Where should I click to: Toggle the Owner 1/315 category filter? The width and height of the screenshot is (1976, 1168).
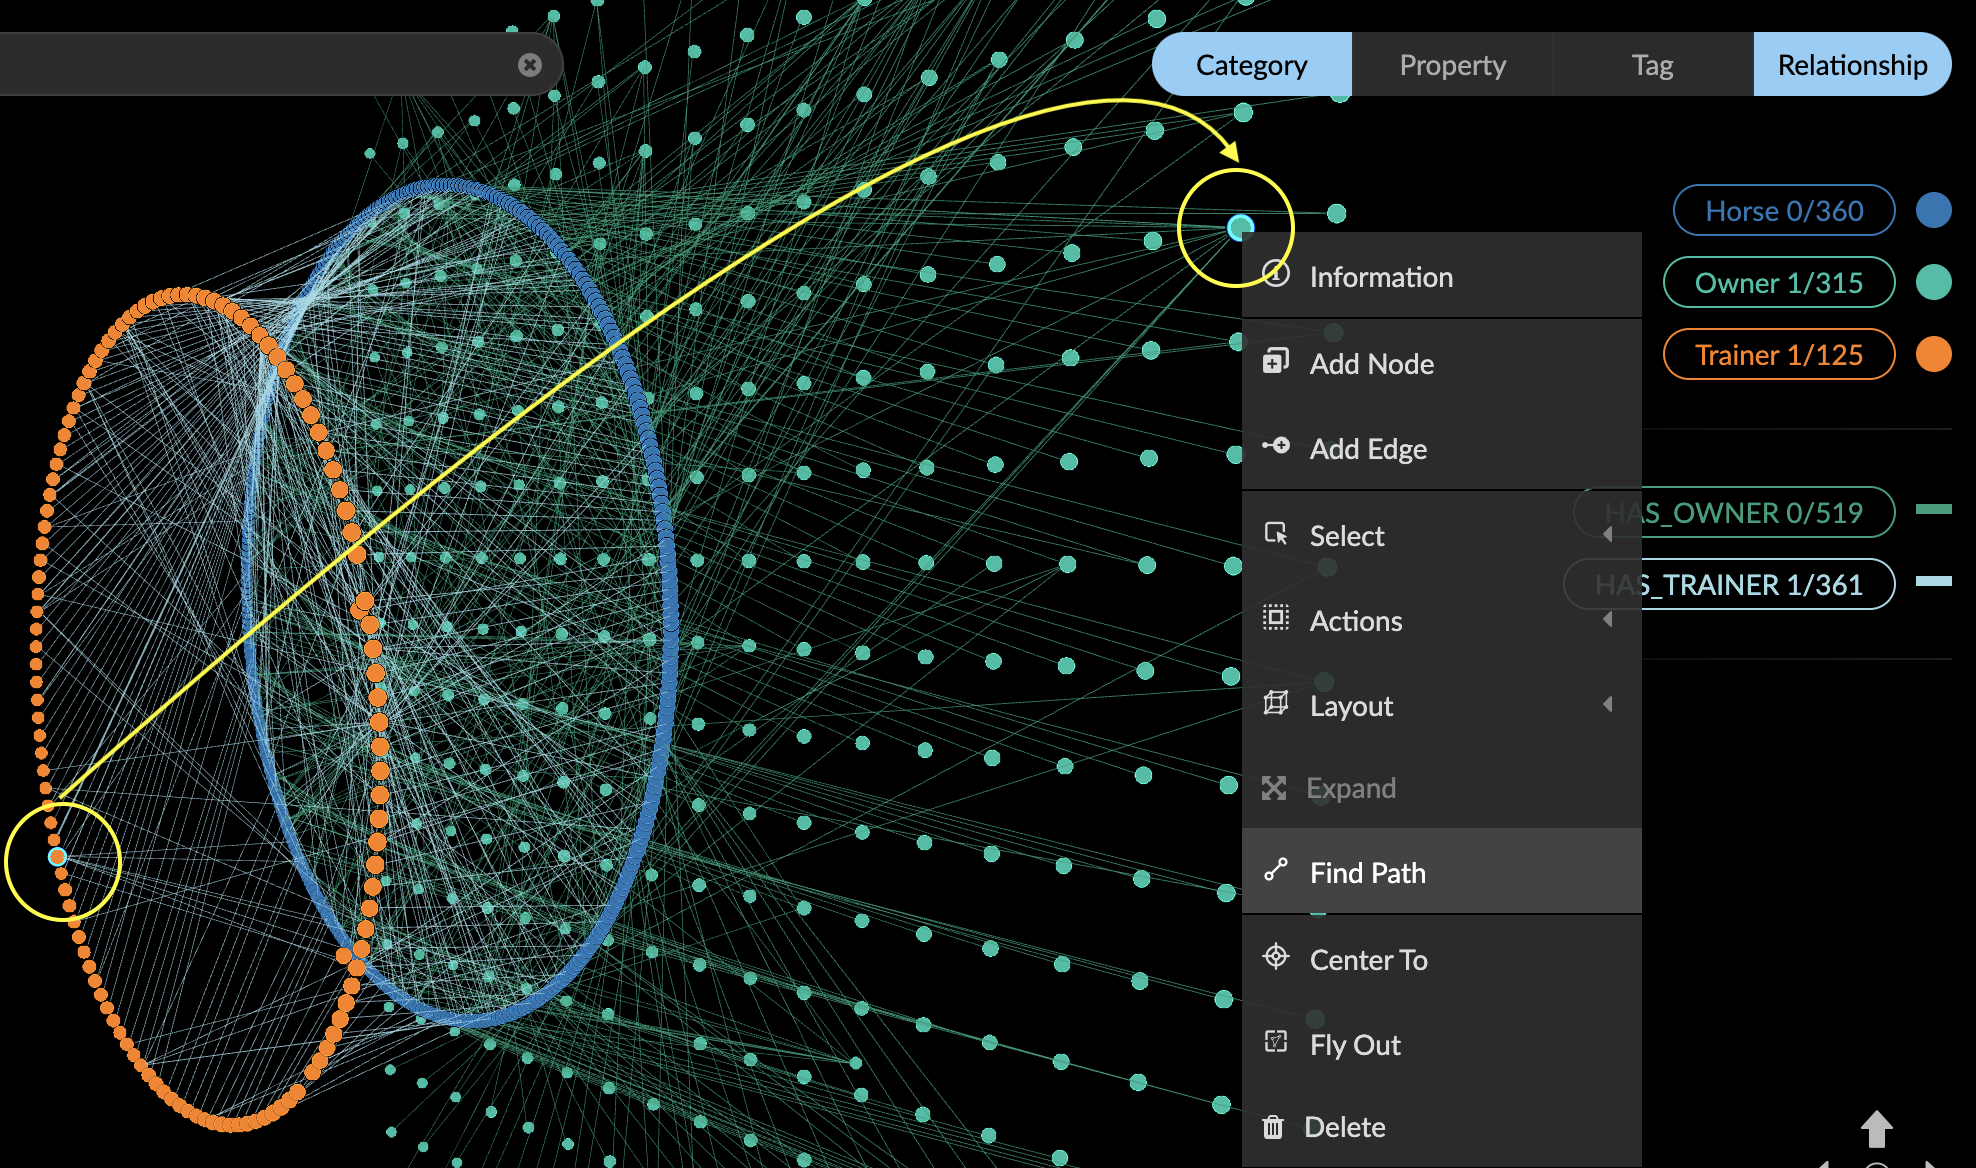point(1778,283)
